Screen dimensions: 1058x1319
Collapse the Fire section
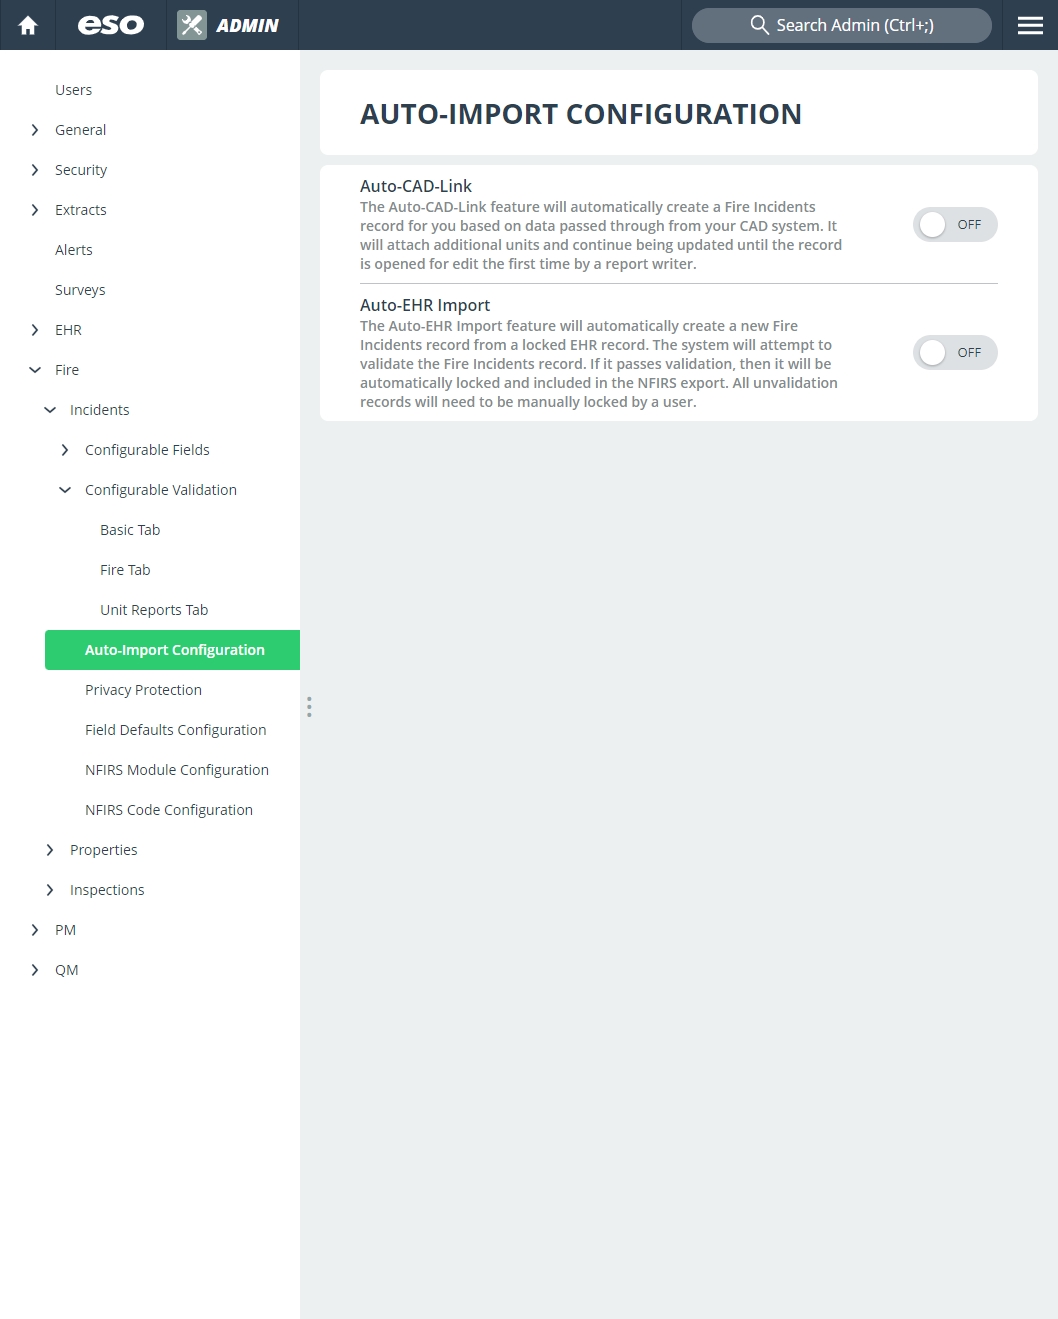pos(35,370)
